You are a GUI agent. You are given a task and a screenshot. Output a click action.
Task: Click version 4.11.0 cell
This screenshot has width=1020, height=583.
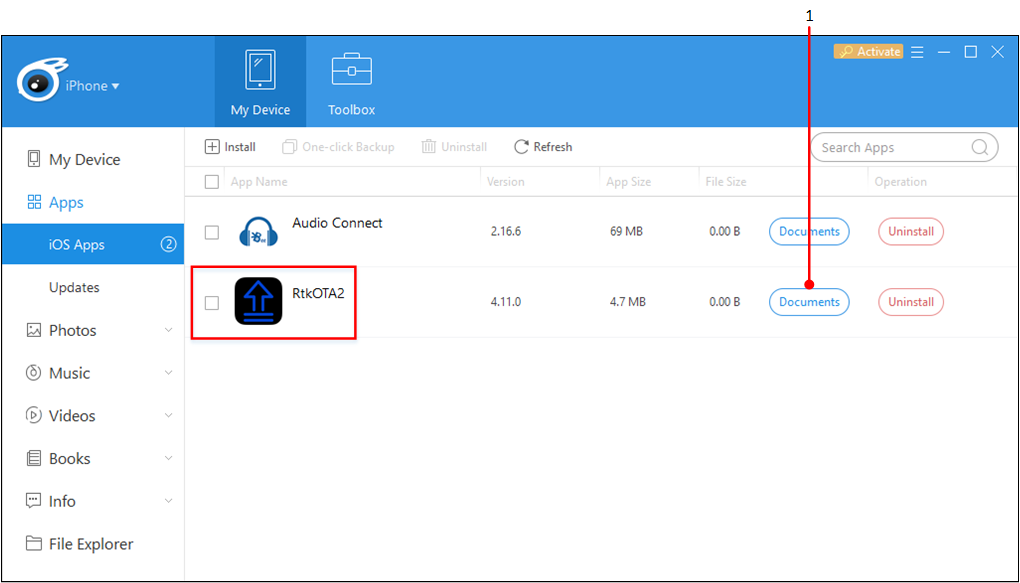tap(505, 302)
